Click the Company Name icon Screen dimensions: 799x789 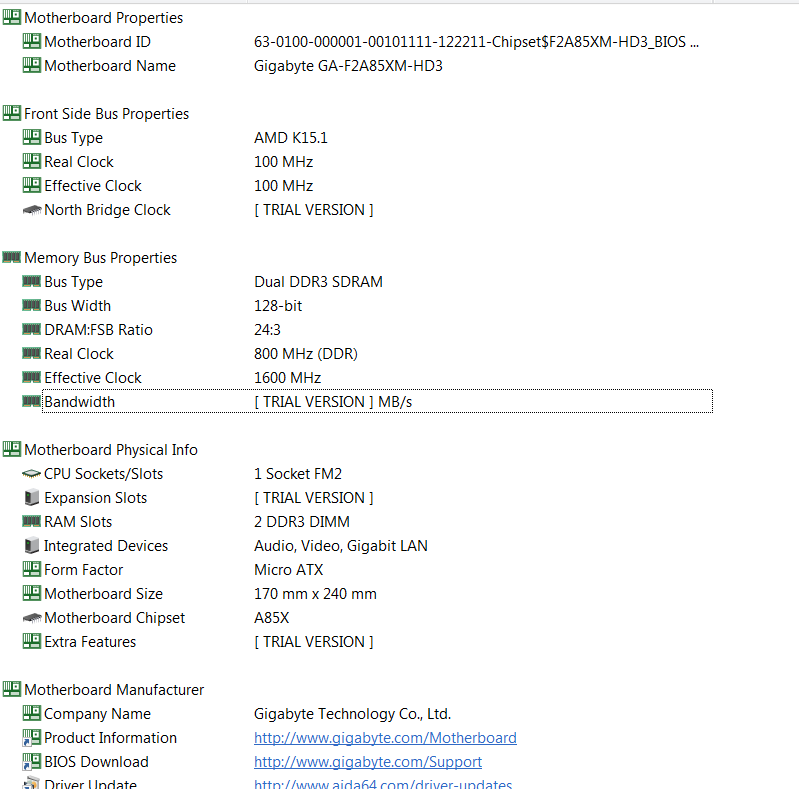click(x=32, y=713)
